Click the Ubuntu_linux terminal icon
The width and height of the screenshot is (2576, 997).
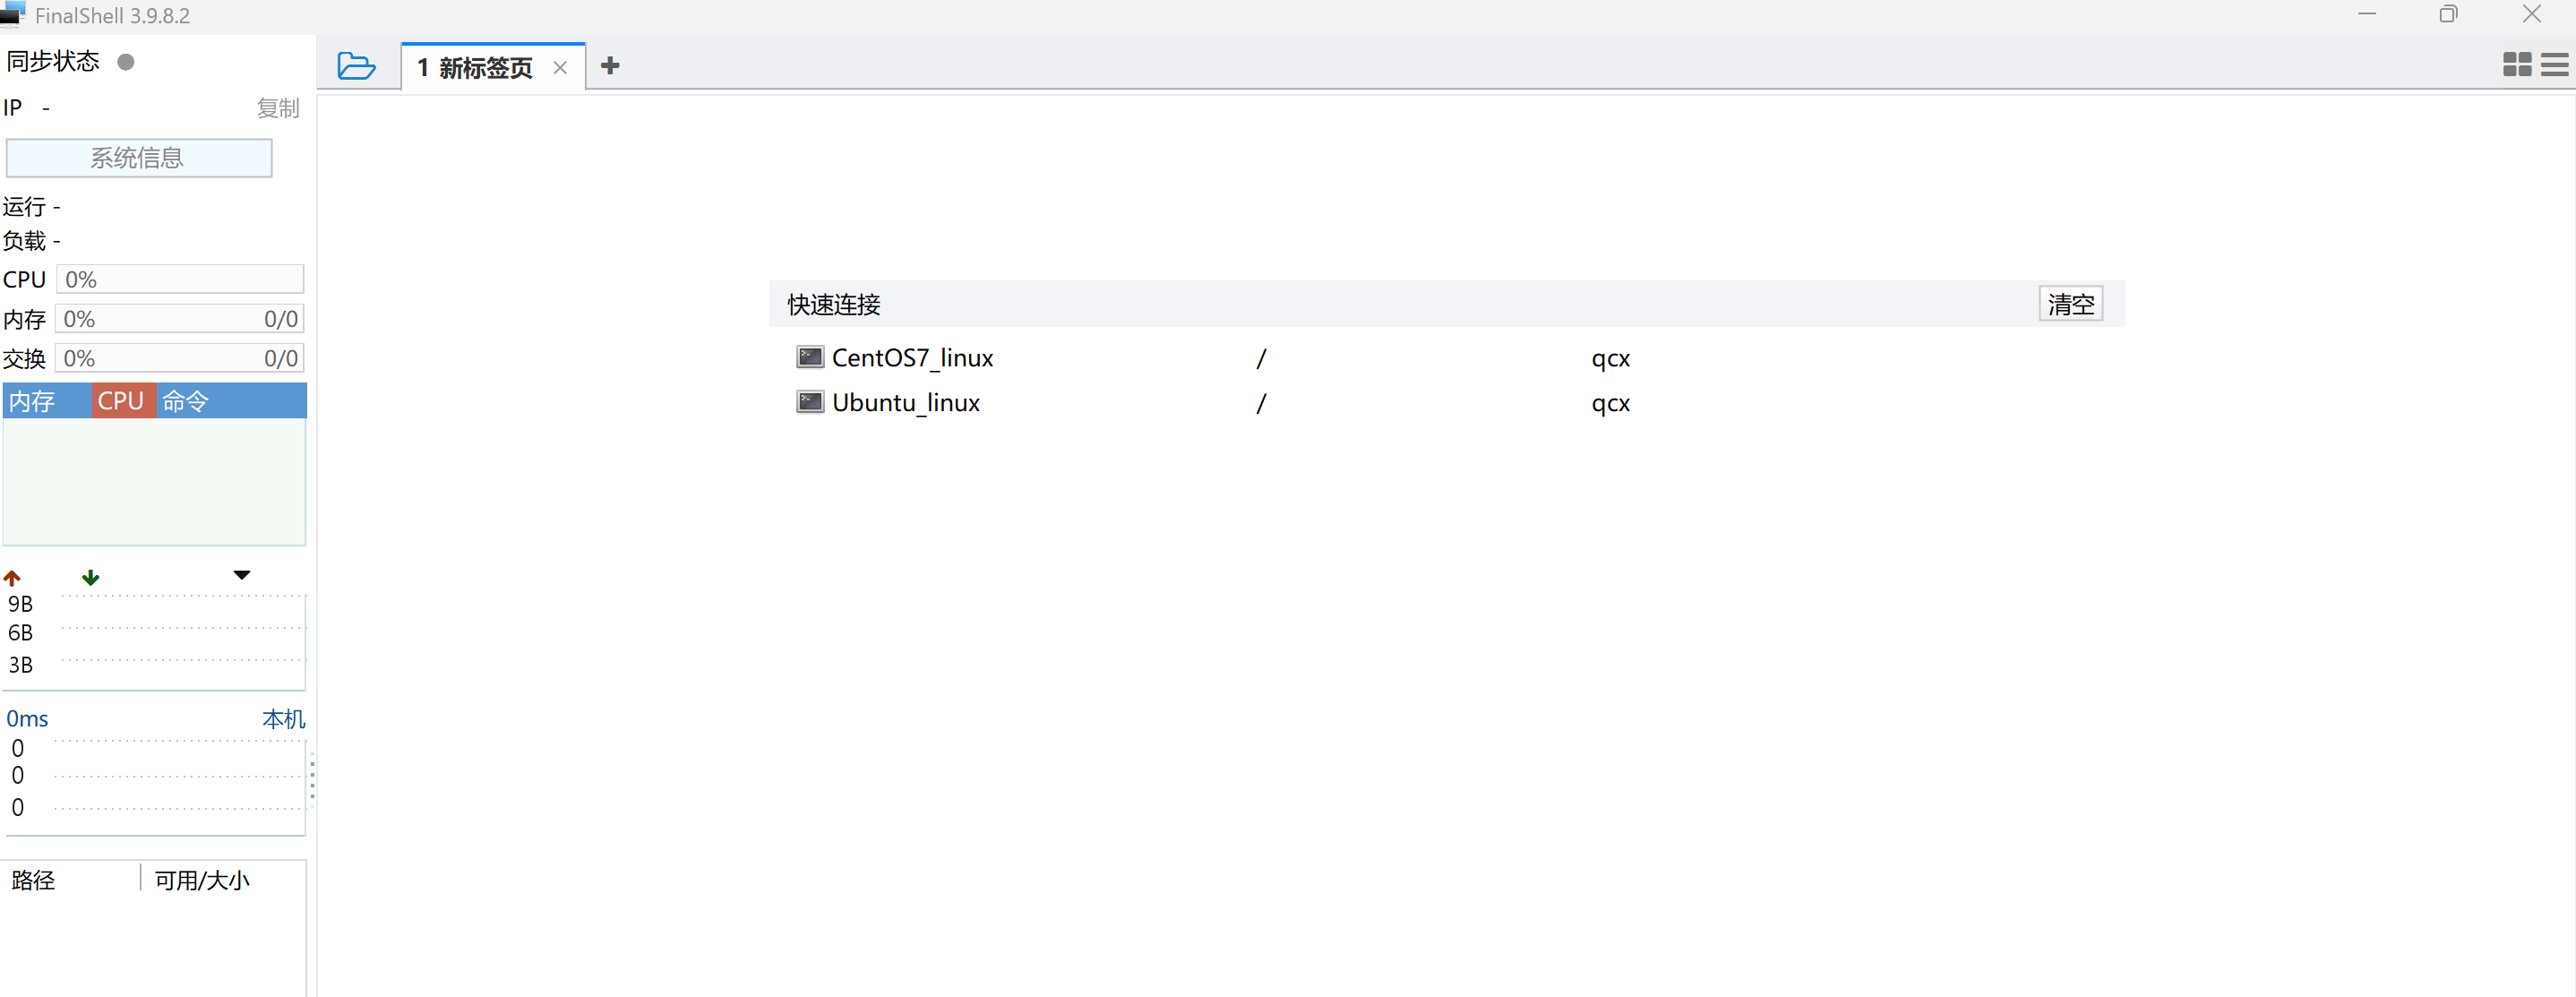pos(809,402)
